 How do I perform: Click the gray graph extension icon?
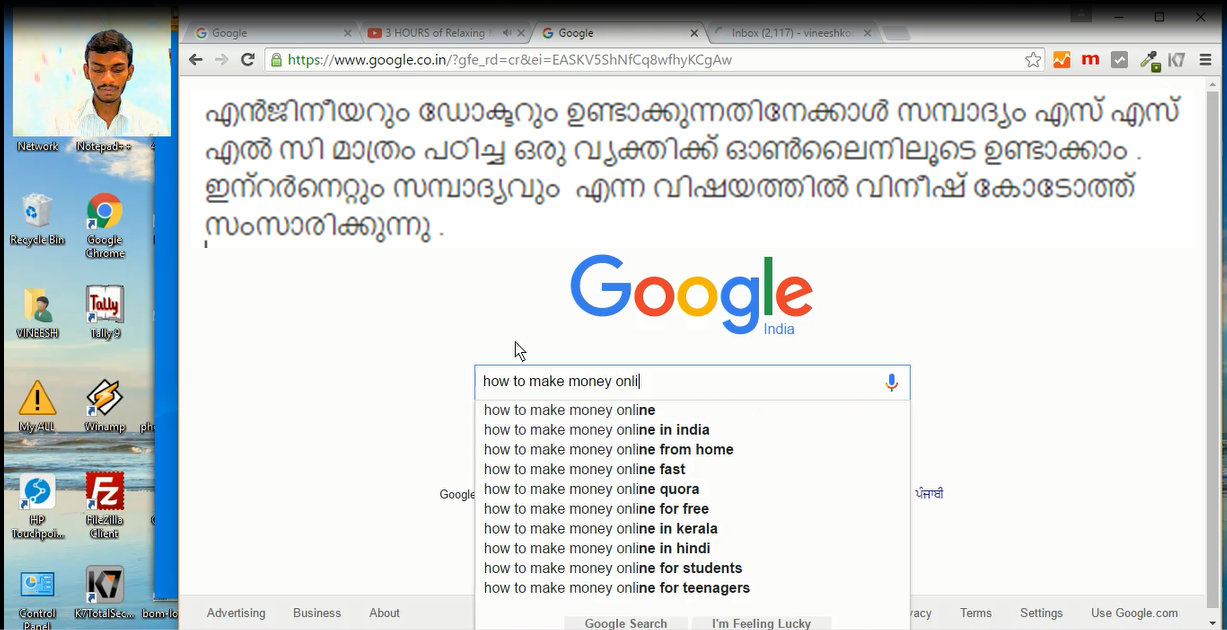pos(1120,60)
